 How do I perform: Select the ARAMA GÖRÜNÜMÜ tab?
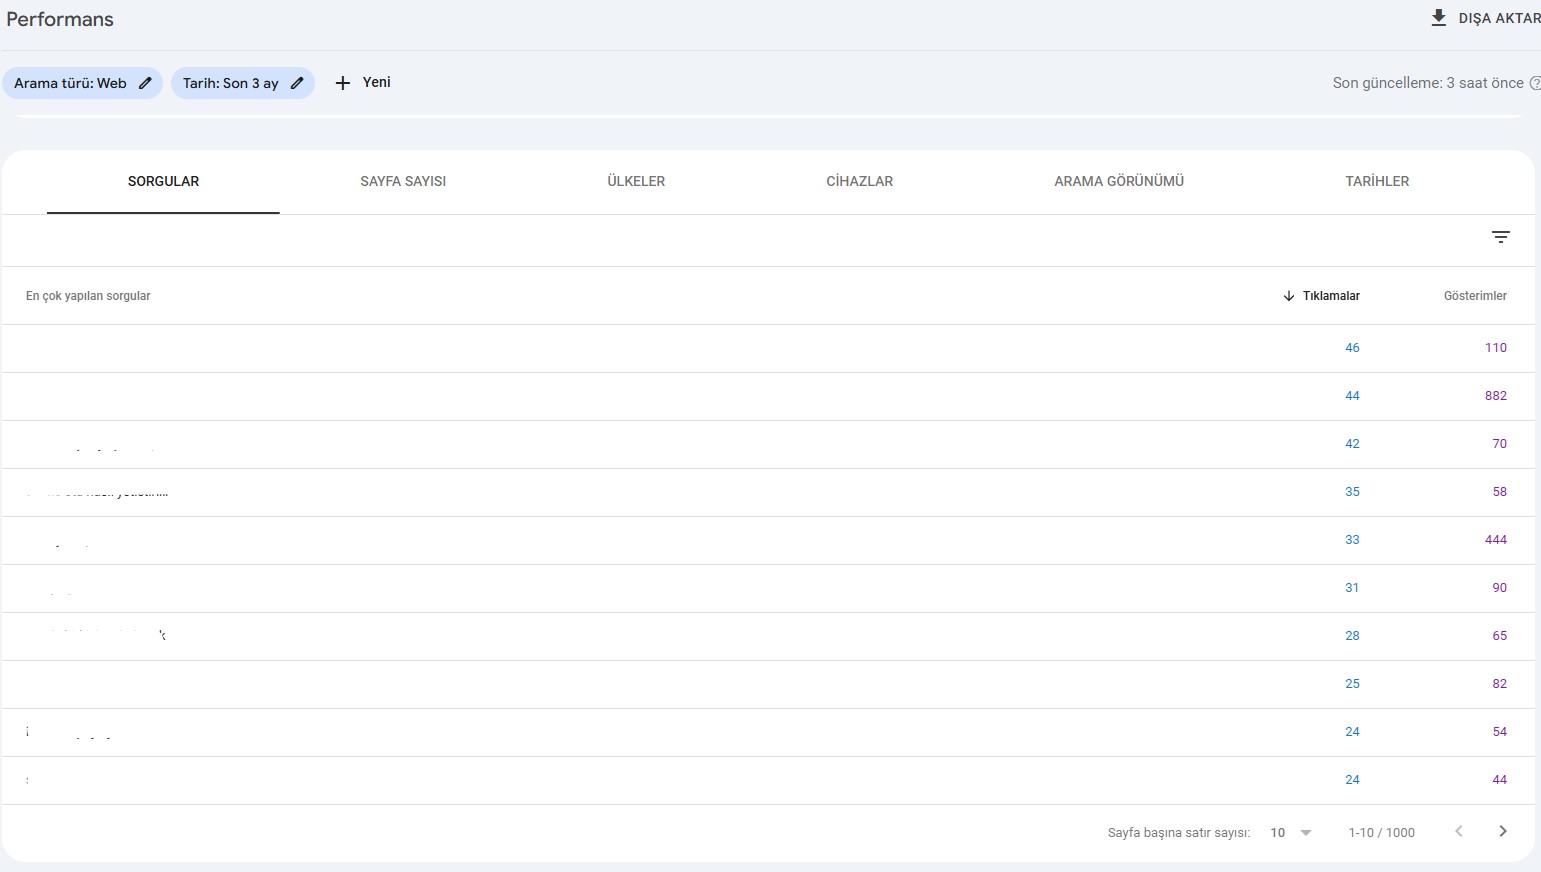1119,181
